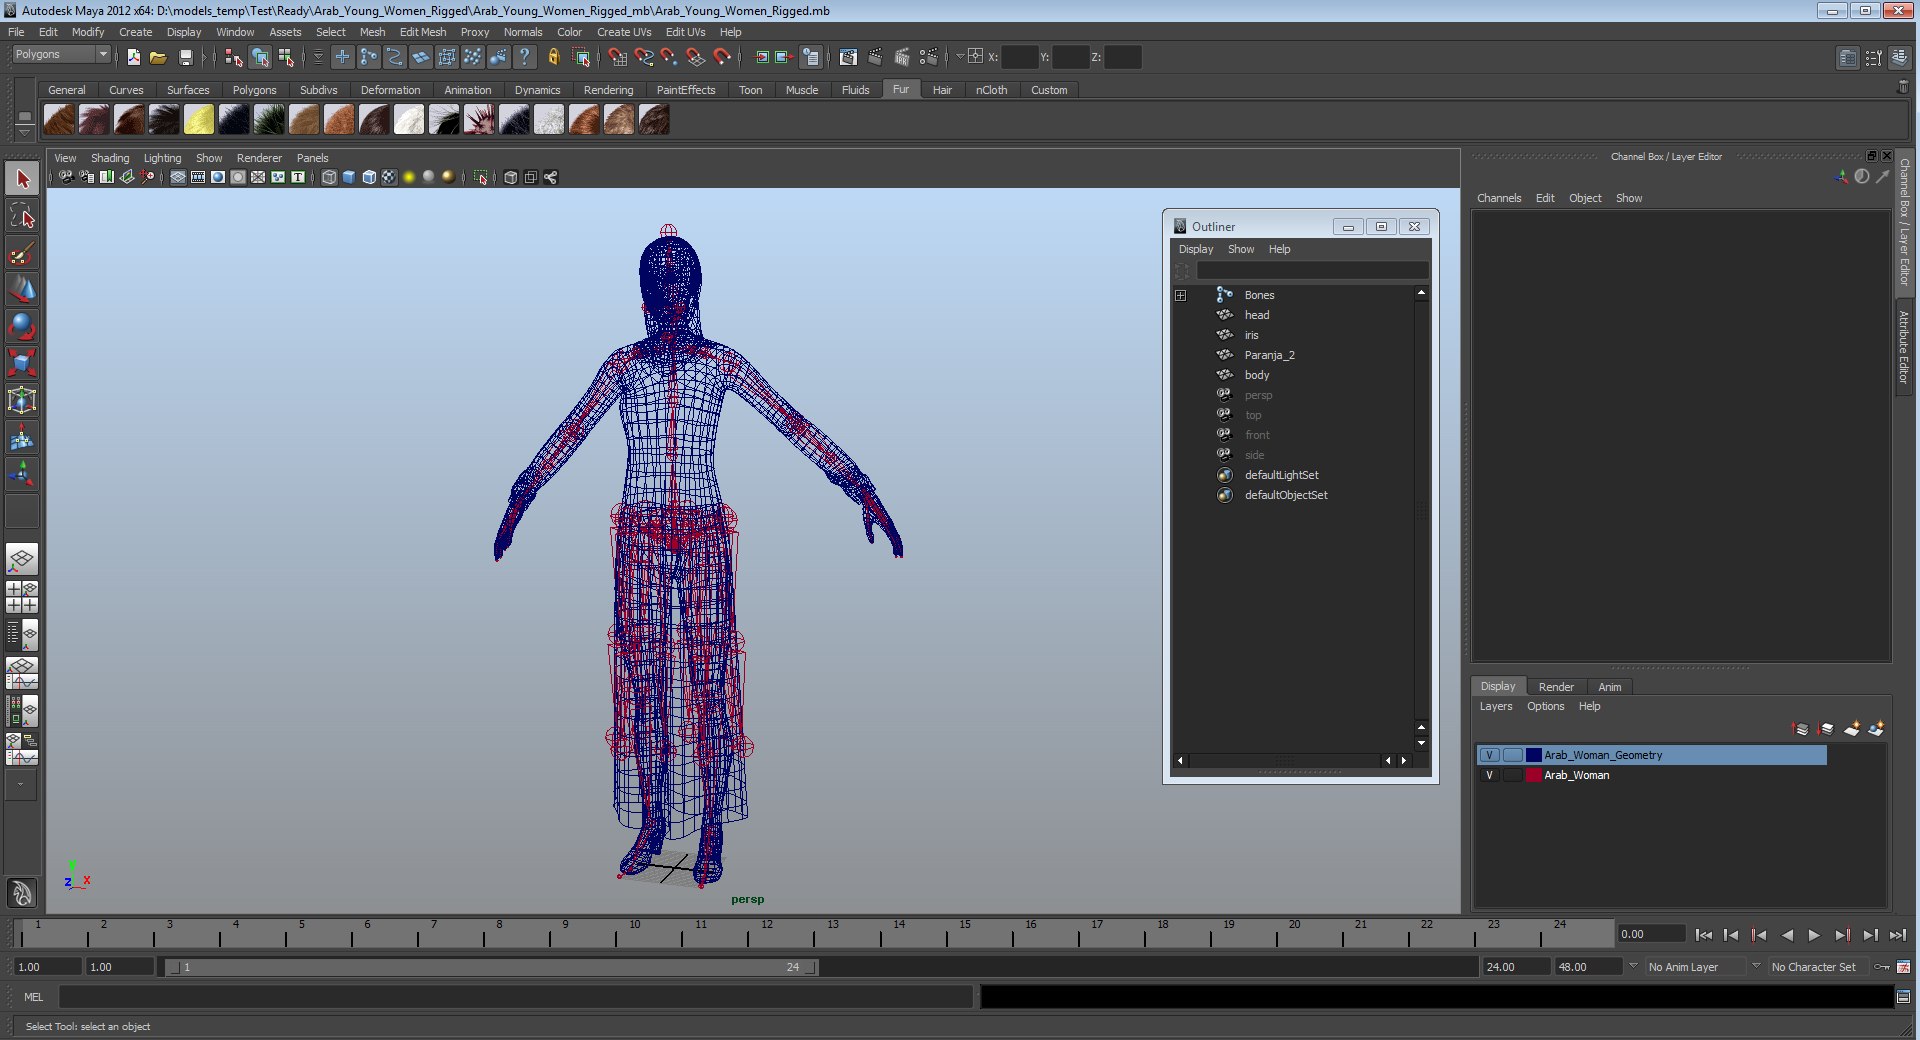Viewport: 1920px width, 1040px height.
Task: Move selected layer up icon
Action: pos(1800,729)
